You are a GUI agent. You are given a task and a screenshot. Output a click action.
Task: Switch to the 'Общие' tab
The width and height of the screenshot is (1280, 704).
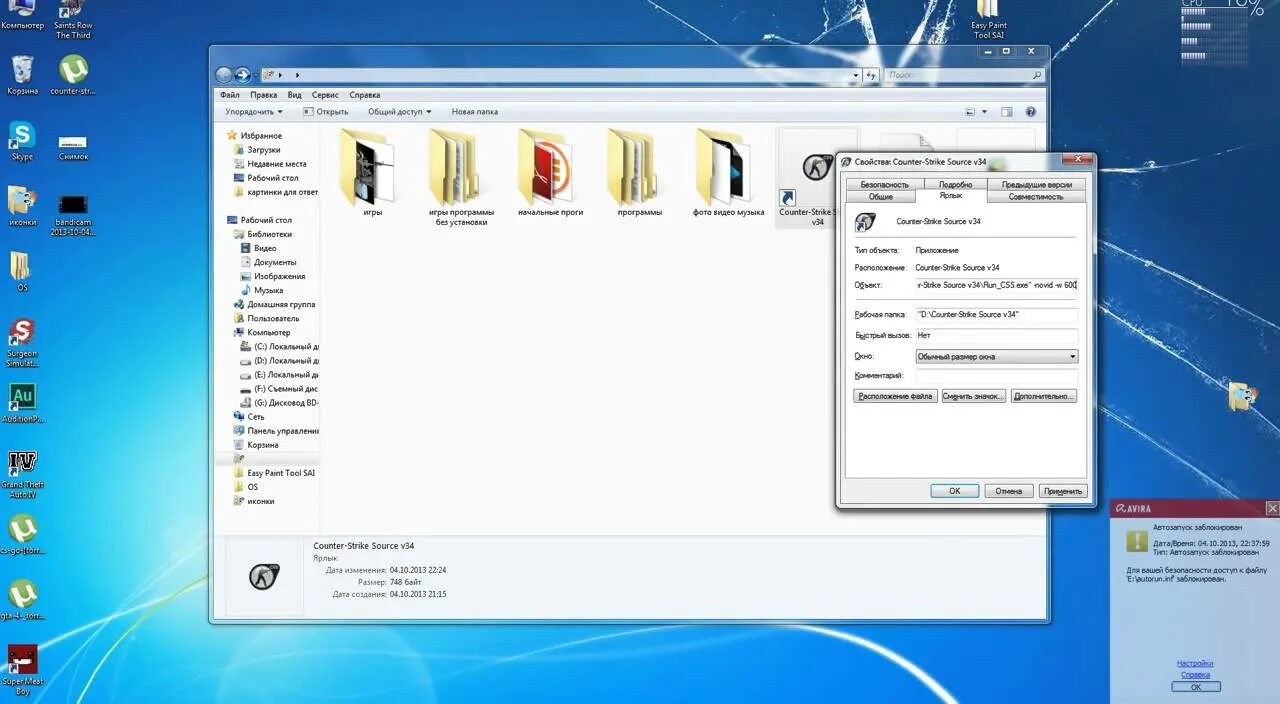click(x=880, y=197)
